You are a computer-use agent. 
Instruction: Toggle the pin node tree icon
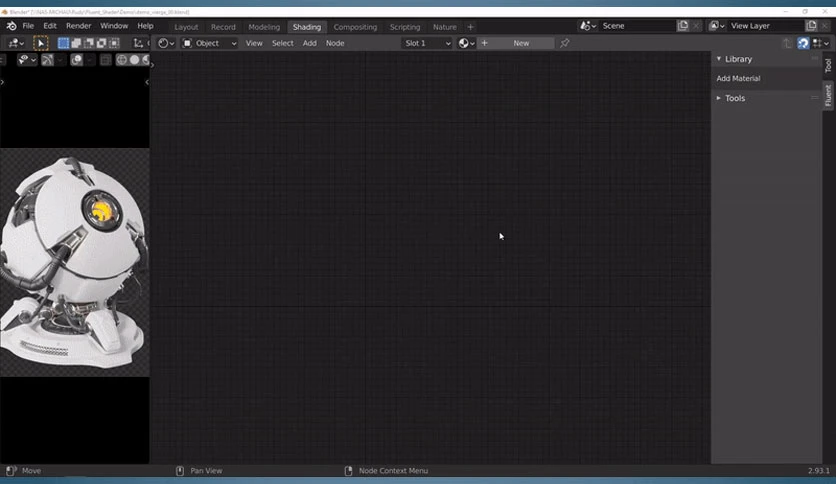click(565, 43)
